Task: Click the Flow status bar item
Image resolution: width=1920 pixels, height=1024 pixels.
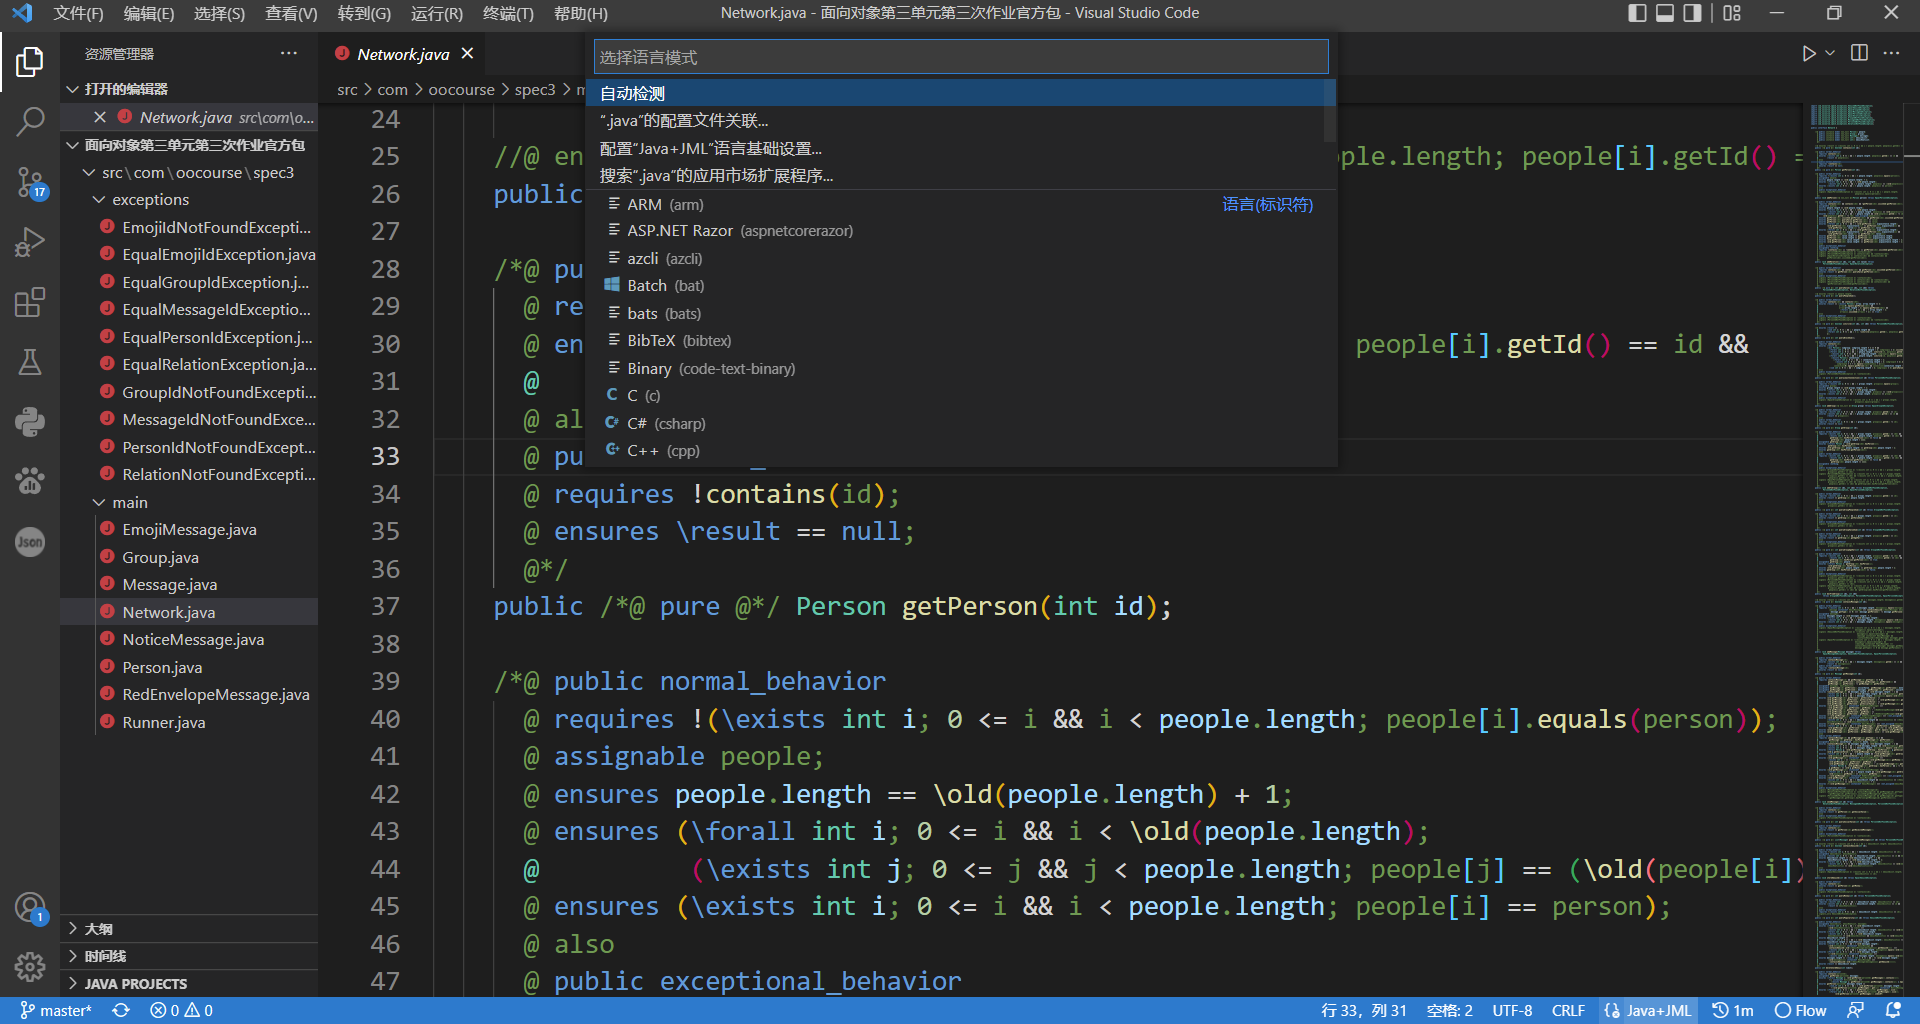Action: [1800, 1011]
